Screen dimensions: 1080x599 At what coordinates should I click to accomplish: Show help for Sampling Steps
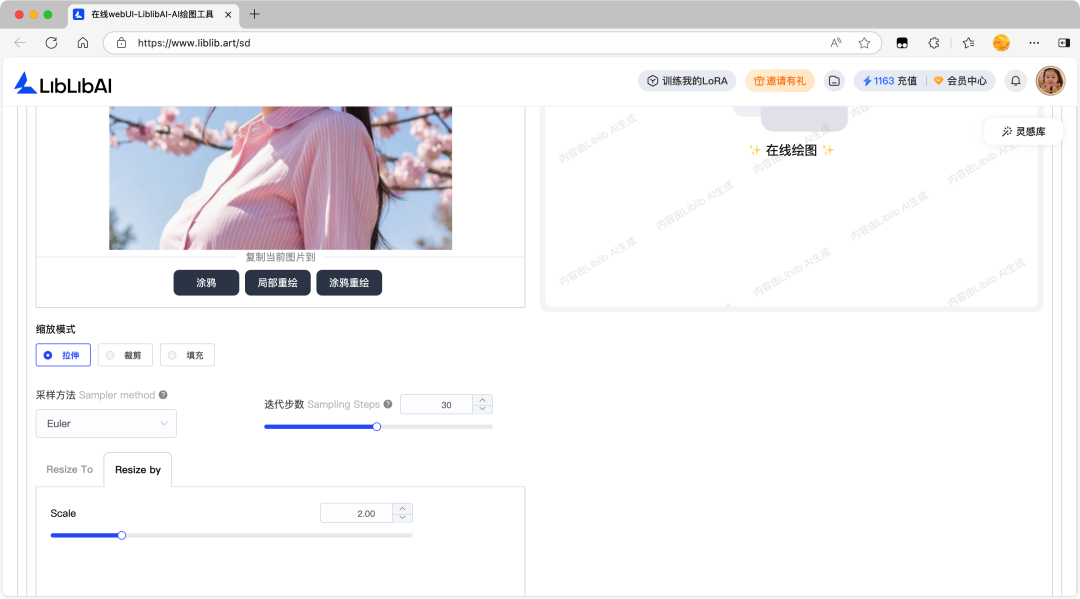tap(388, 404)
